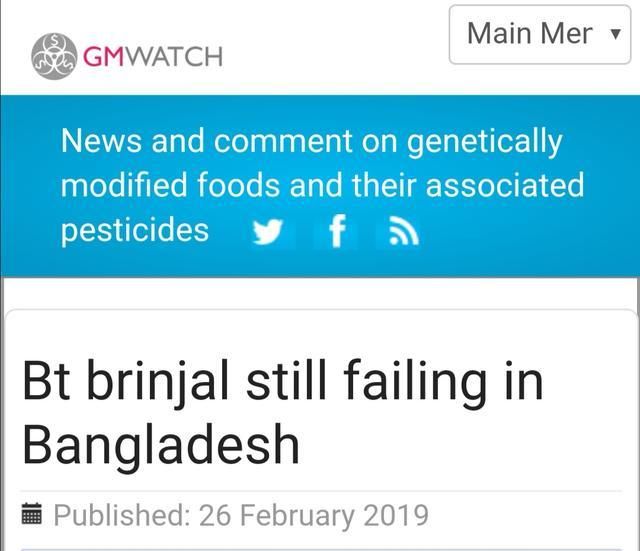Click the GMWATCH site name text
This screenshot has width=640, height=551.
coord(153,56)
